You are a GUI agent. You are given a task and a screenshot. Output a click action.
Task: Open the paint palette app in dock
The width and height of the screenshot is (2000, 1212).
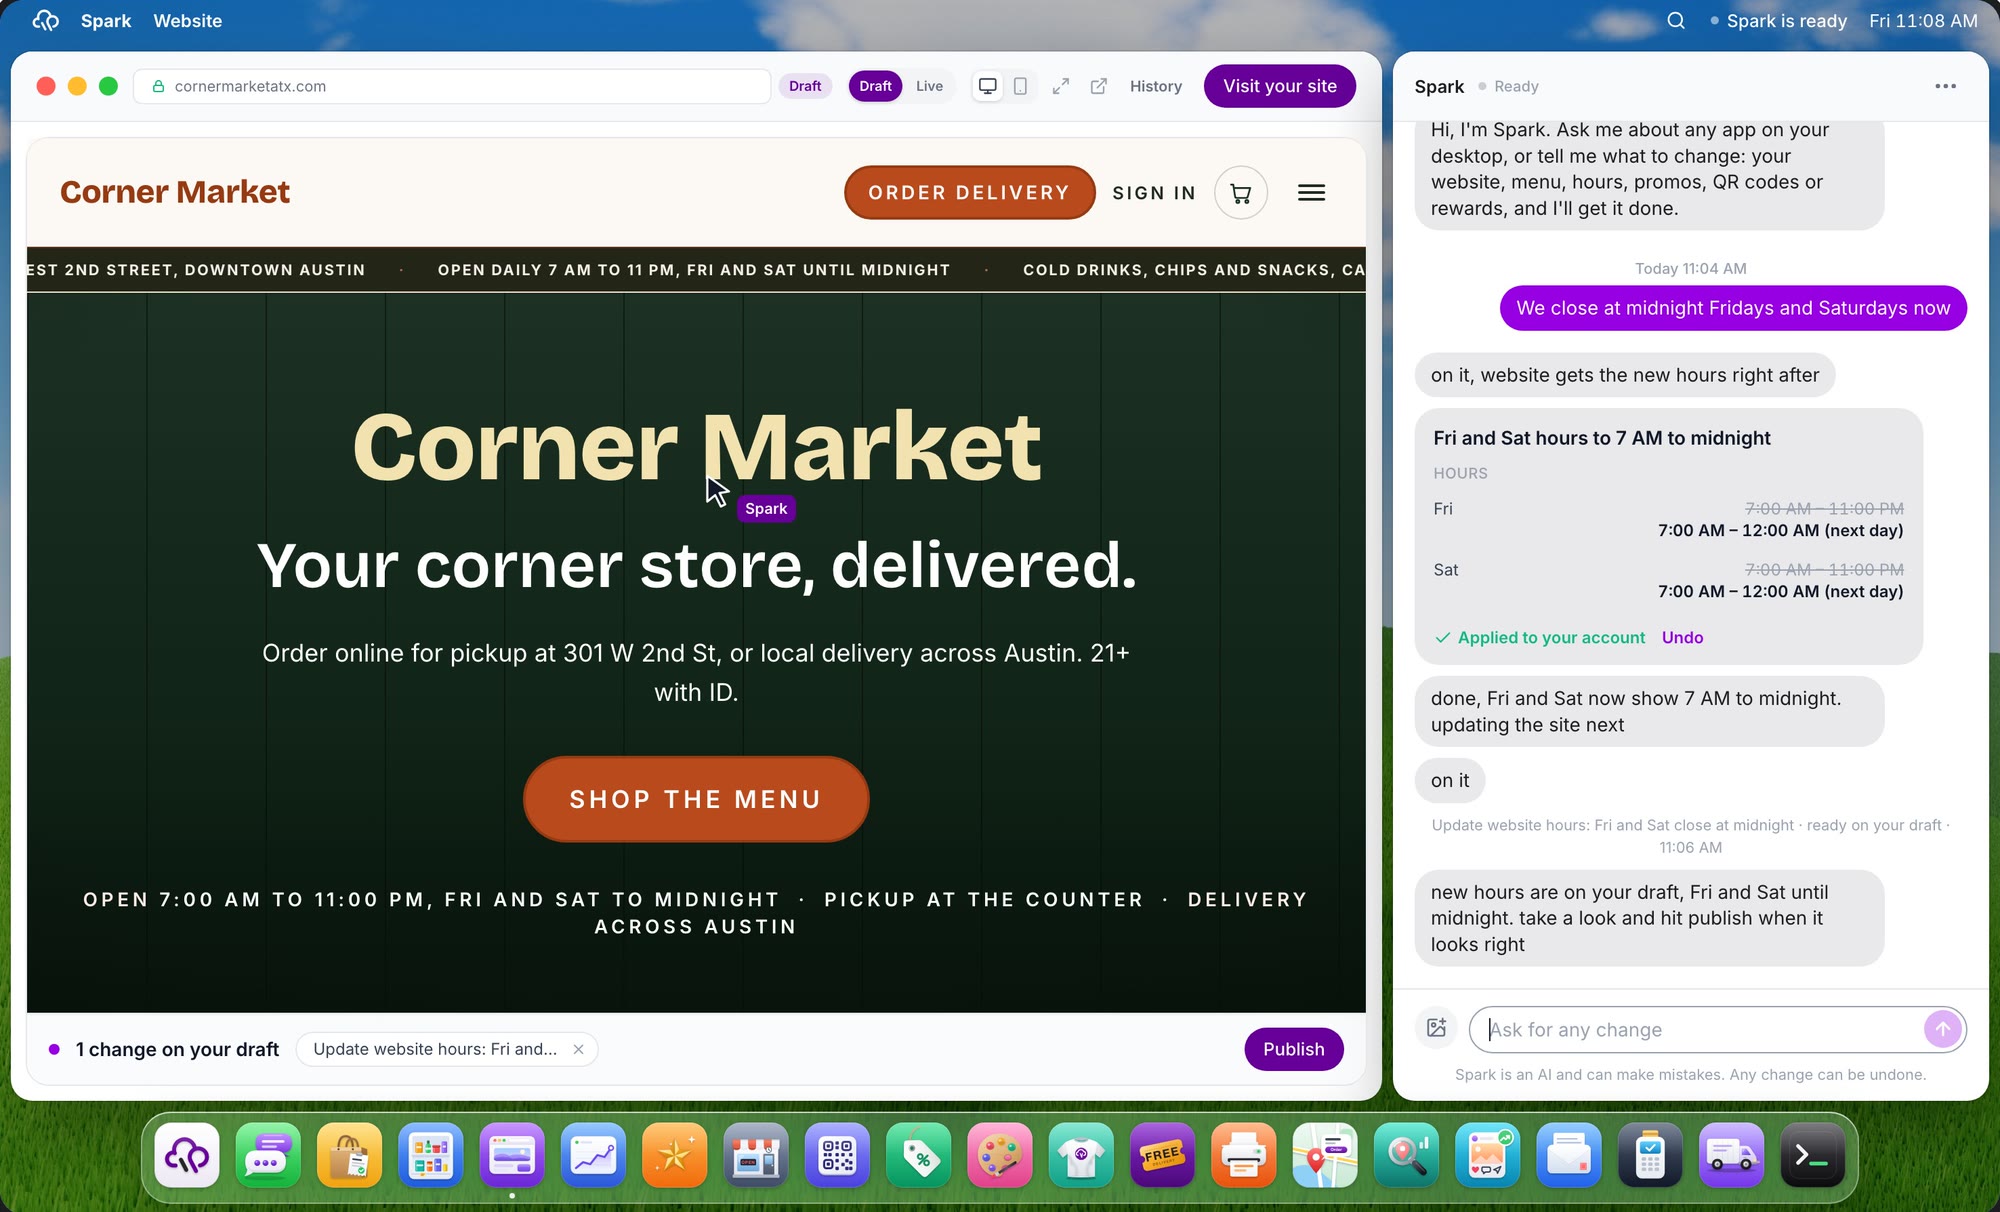[1000, 1156]
